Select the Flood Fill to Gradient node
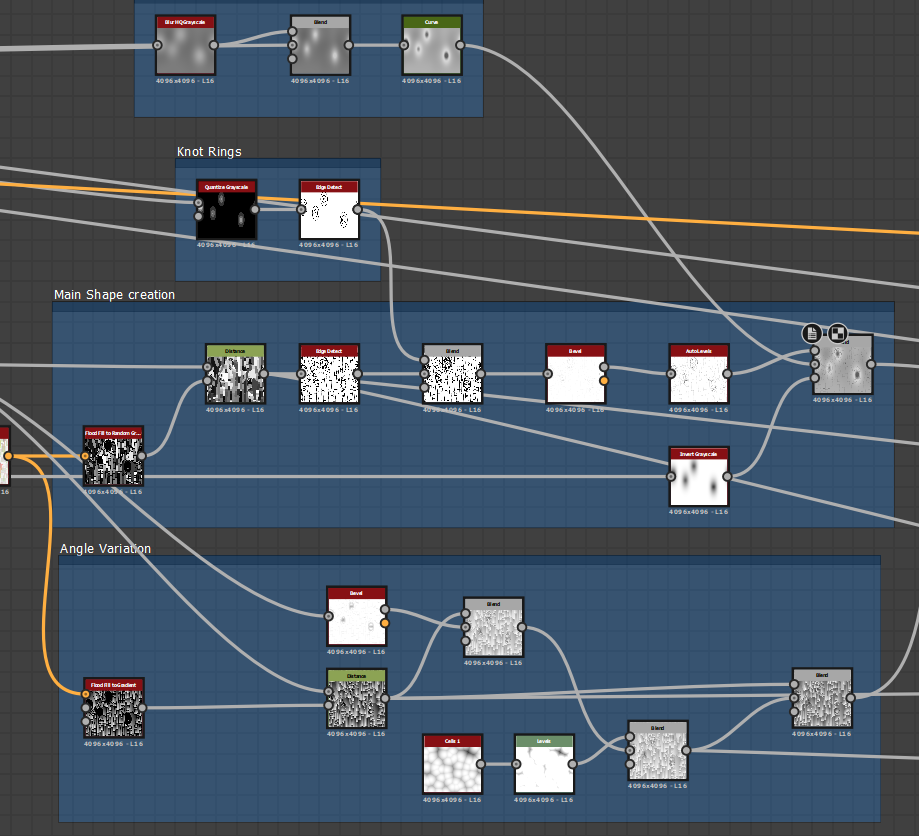 (114, 708)
